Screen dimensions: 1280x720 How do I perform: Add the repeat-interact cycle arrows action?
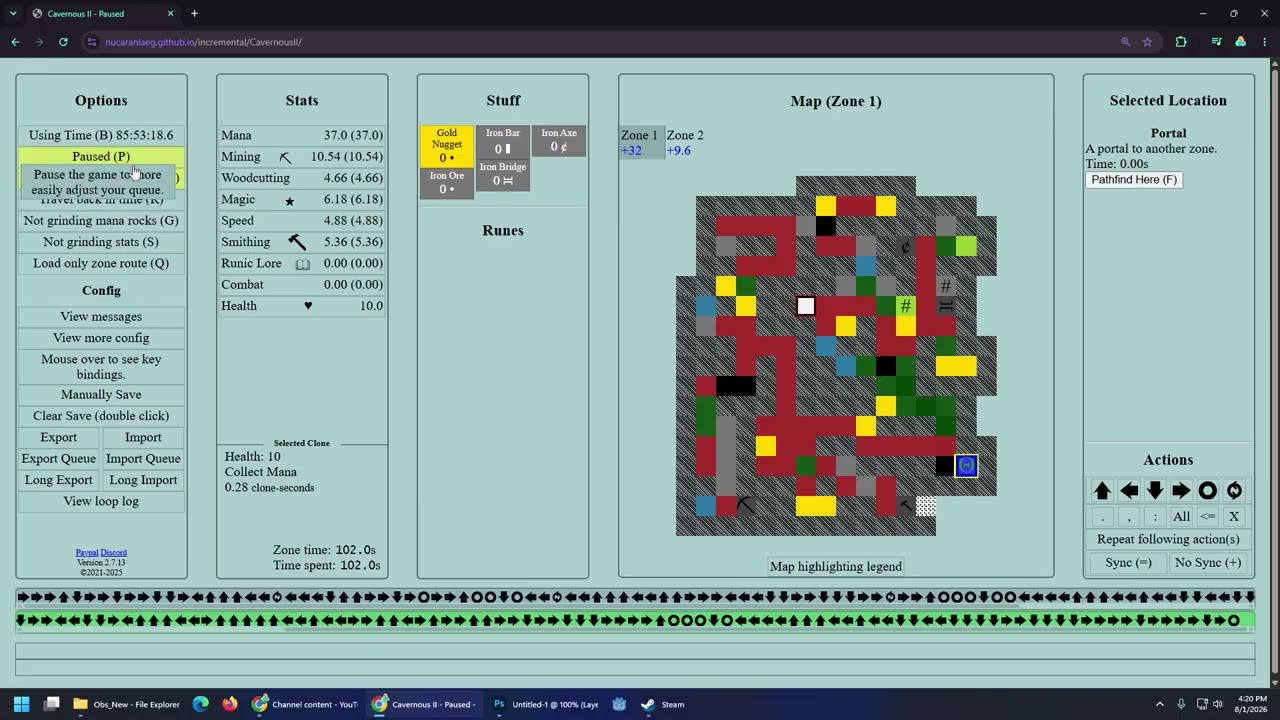pyautogui.click(x=1234, y=491)
